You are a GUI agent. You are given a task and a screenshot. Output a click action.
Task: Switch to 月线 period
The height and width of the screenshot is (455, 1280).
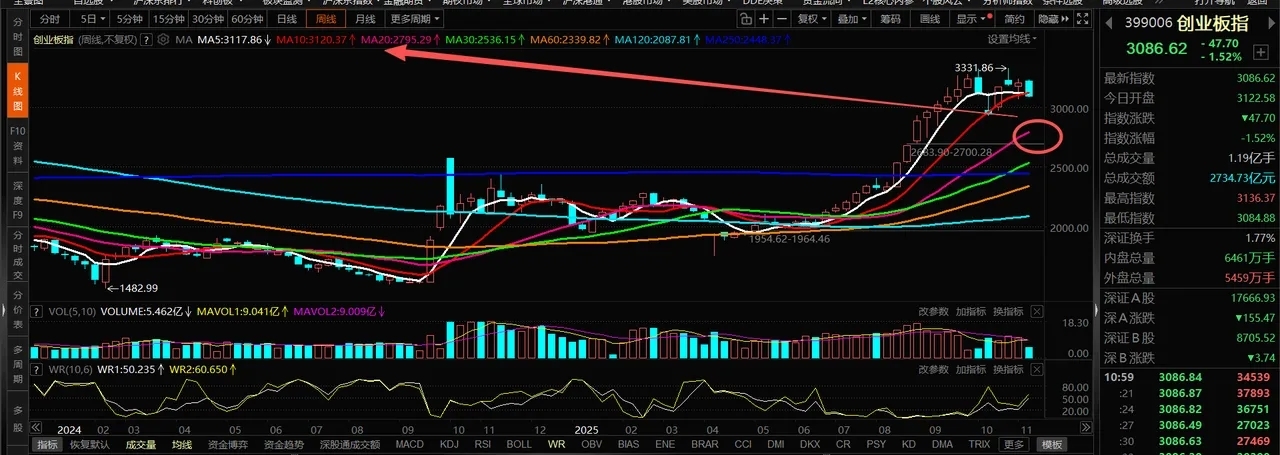364,19
